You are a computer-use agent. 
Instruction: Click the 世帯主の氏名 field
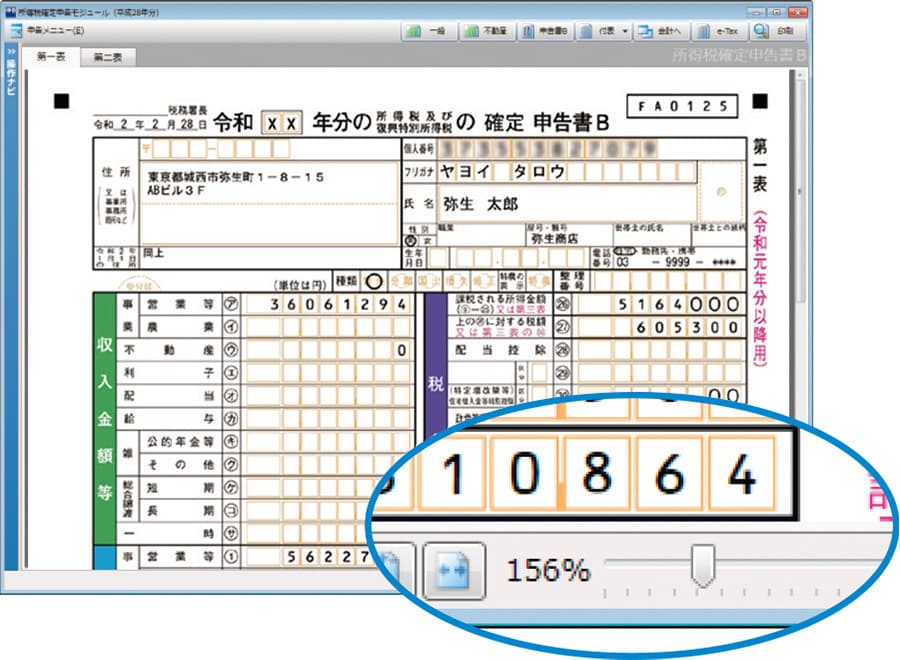(x=652, y=235)
